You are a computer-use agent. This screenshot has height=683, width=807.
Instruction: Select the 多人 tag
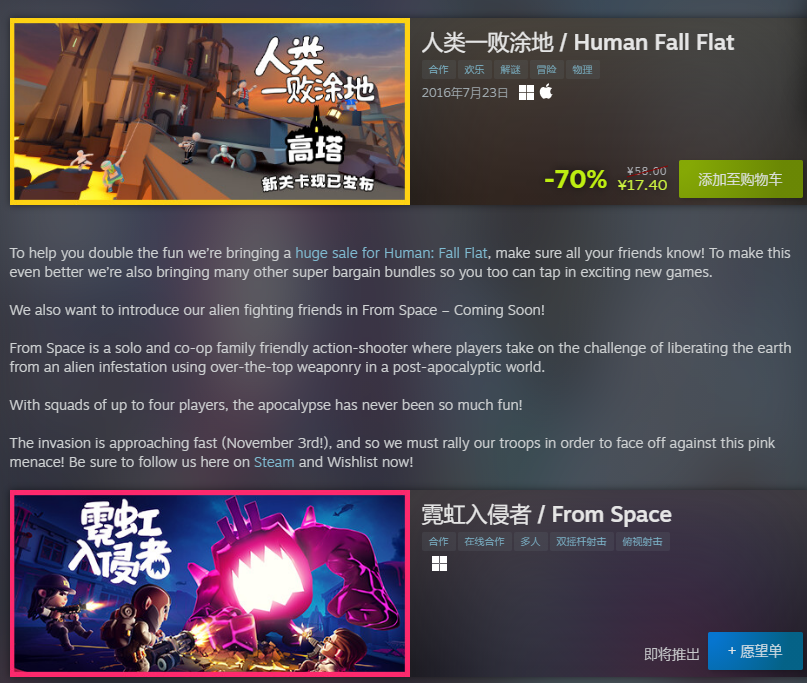[x=530, y=541]
